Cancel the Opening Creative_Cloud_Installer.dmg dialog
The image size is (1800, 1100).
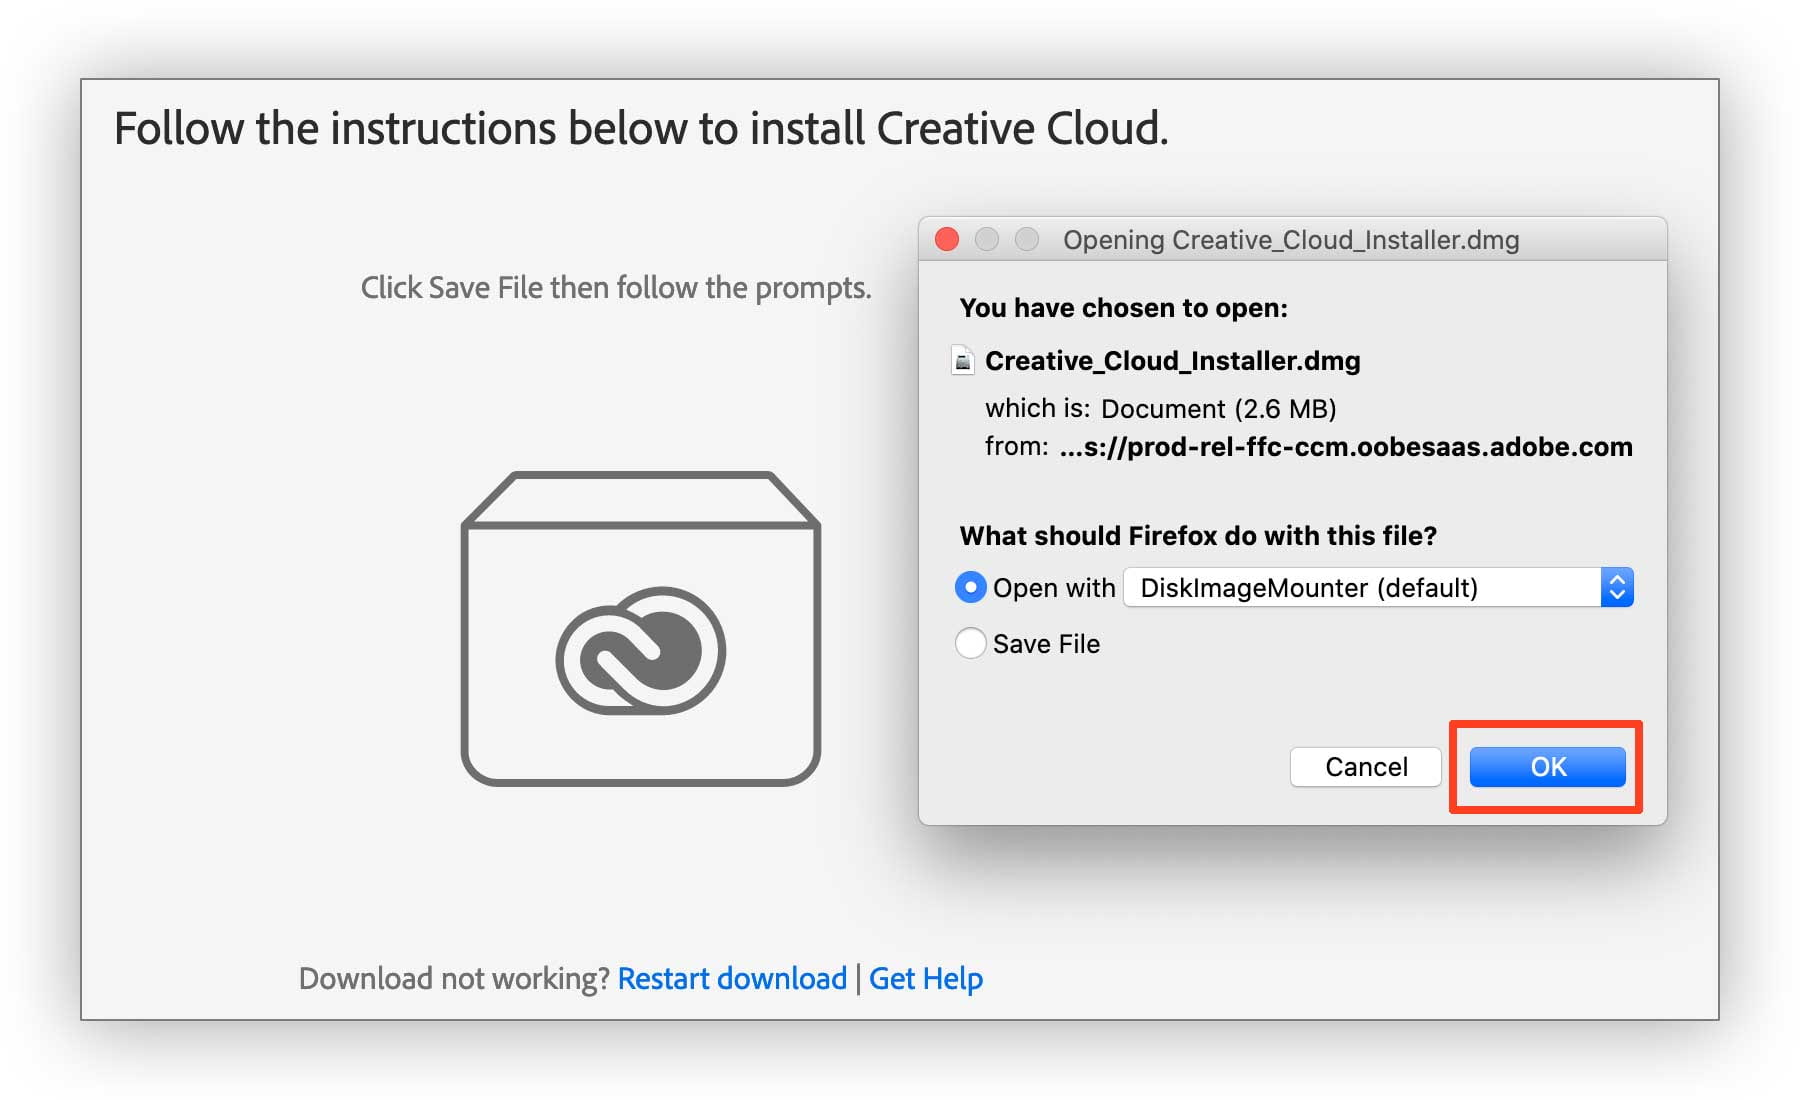[x=1365, y=766]
